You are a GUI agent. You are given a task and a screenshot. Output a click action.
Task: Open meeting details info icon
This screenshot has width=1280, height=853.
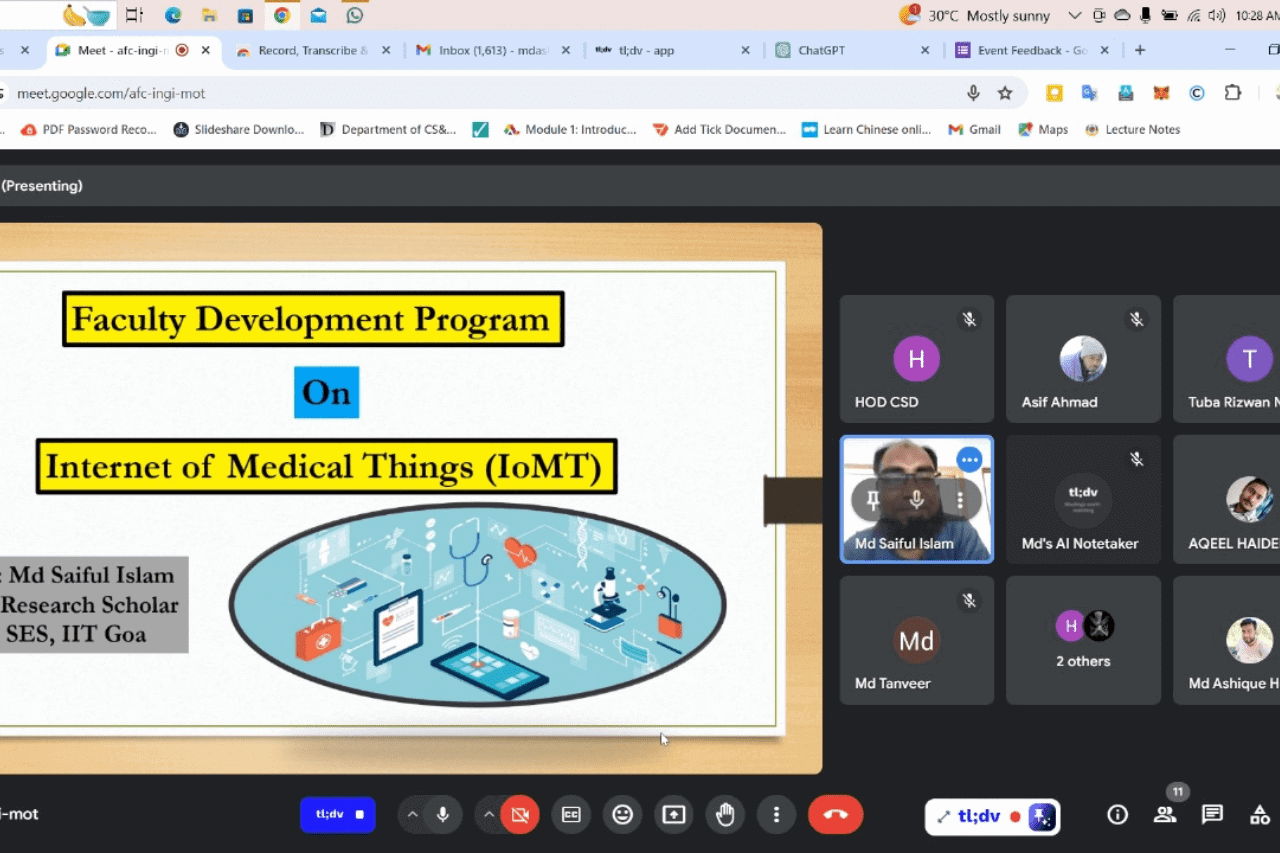pyautogui.click(x=1118, y=814)
